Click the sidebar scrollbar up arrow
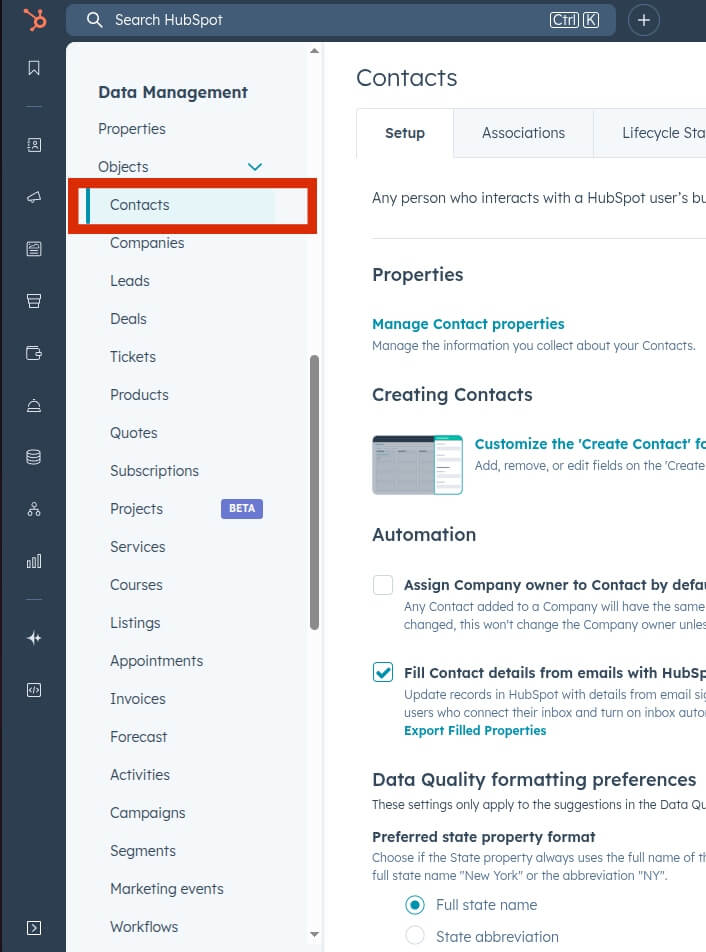Screen dimensions: 706x952 [x=314, y=51]
